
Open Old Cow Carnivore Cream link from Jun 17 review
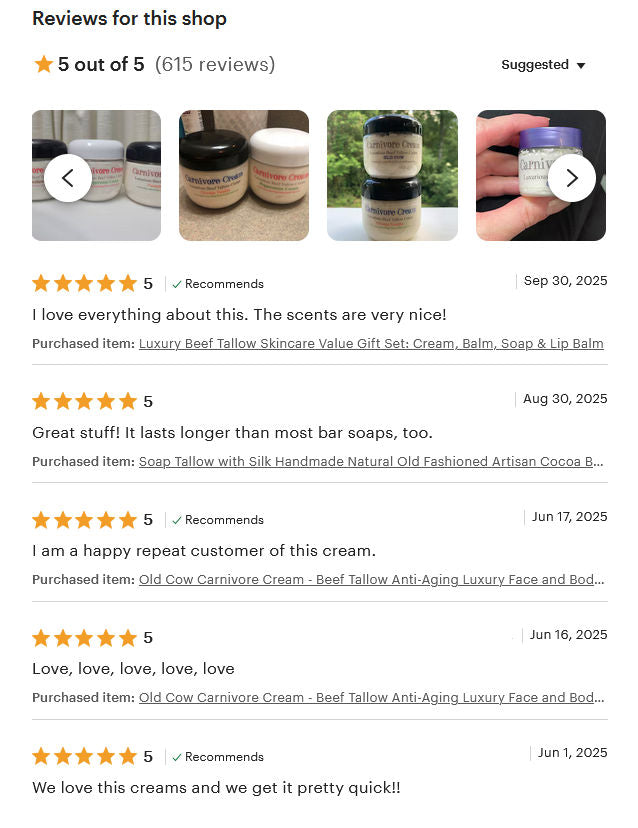371,579
